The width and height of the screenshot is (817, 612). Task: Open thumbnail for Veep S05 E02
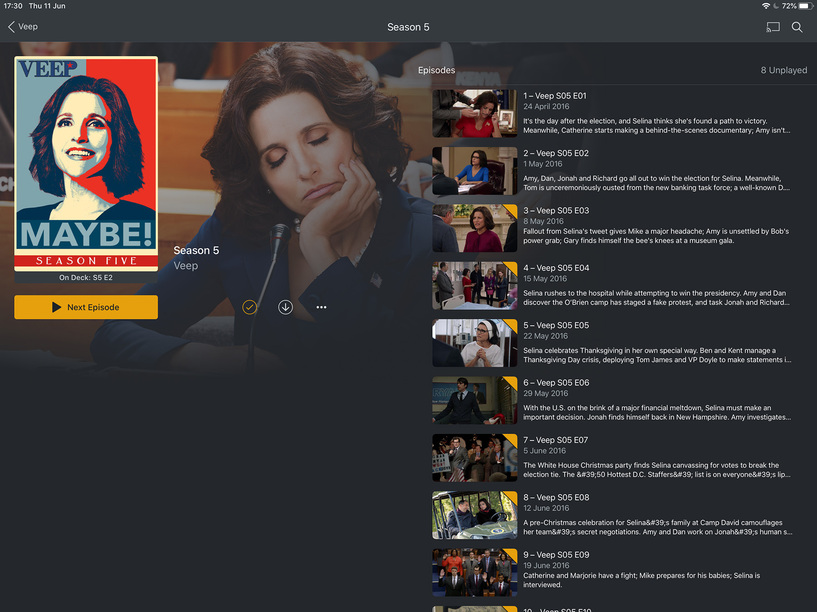point(475,170)
